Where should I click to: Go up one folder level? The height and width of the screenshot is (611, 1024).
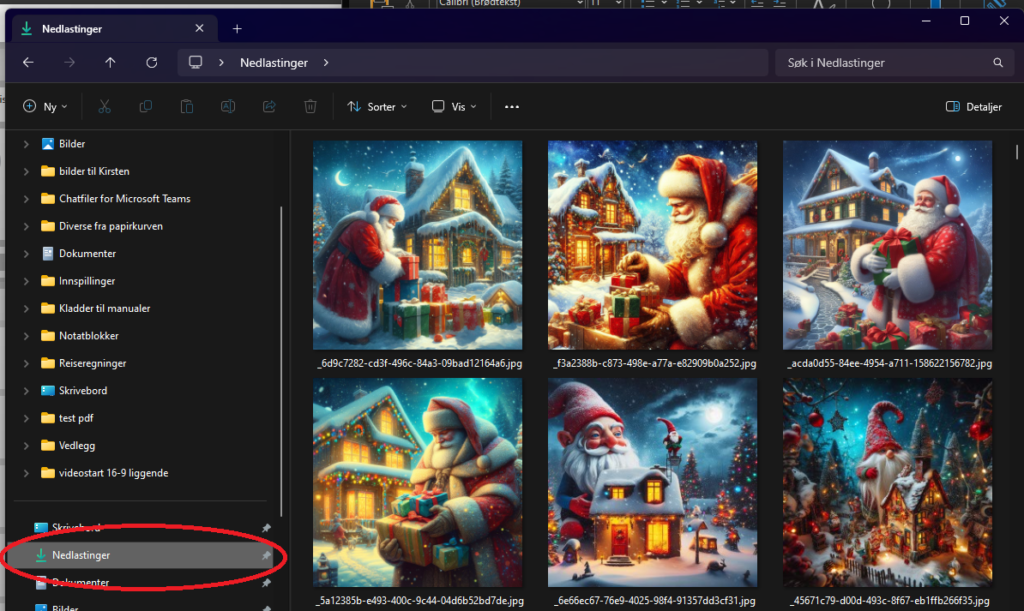point(110,63)
